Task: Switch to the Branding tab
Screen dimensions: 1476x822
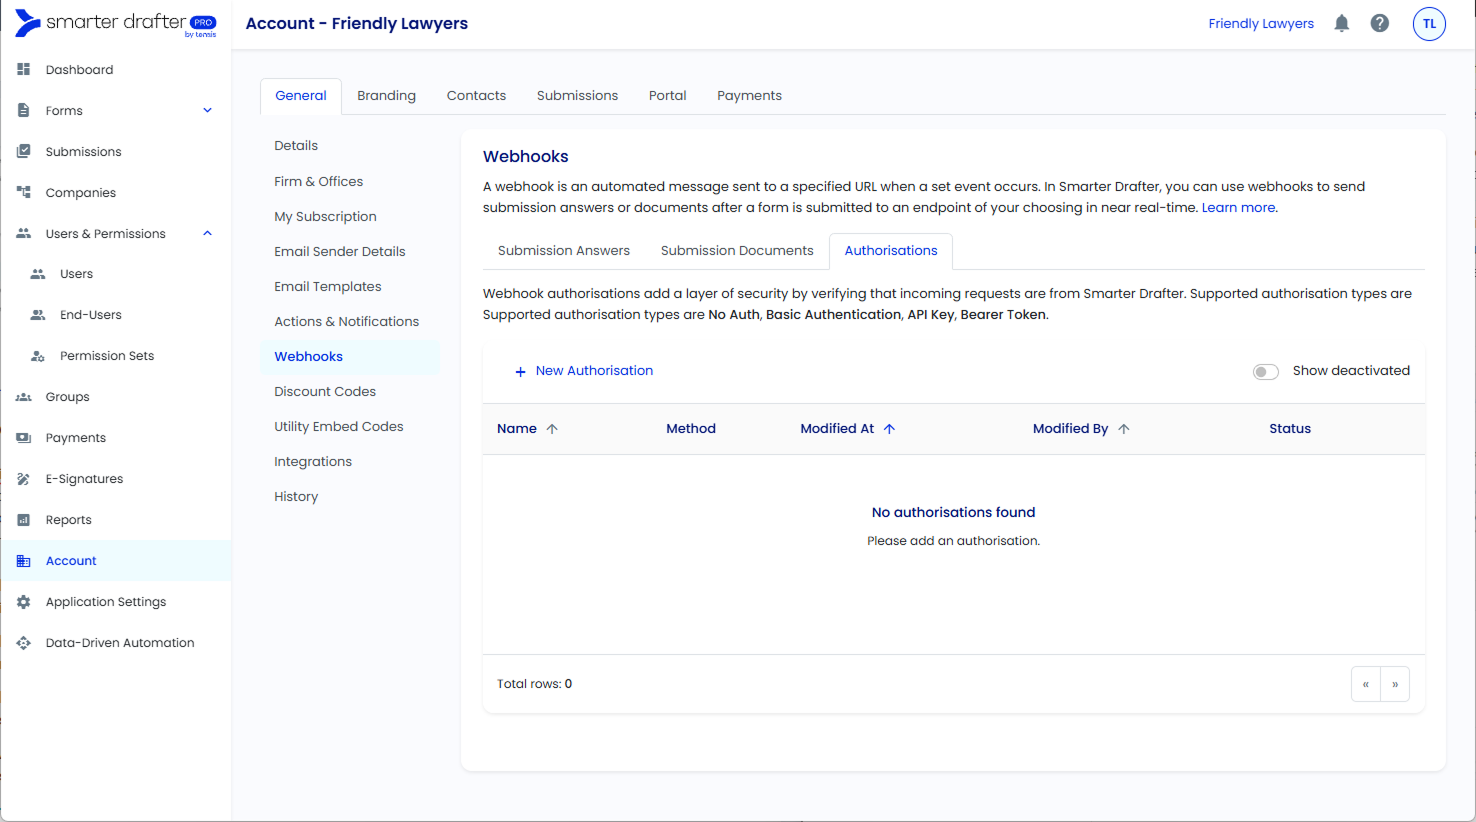Action: 386,96
